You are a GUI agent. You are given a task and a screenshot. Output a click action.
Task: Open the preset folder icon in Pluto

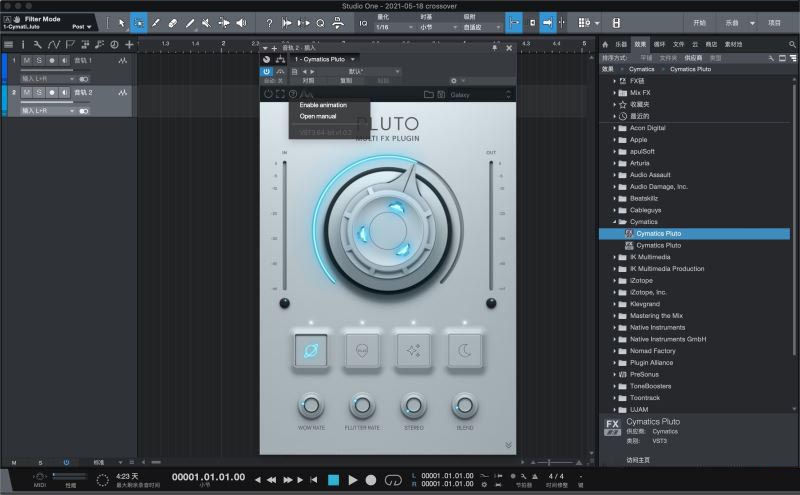pos(429,94)
